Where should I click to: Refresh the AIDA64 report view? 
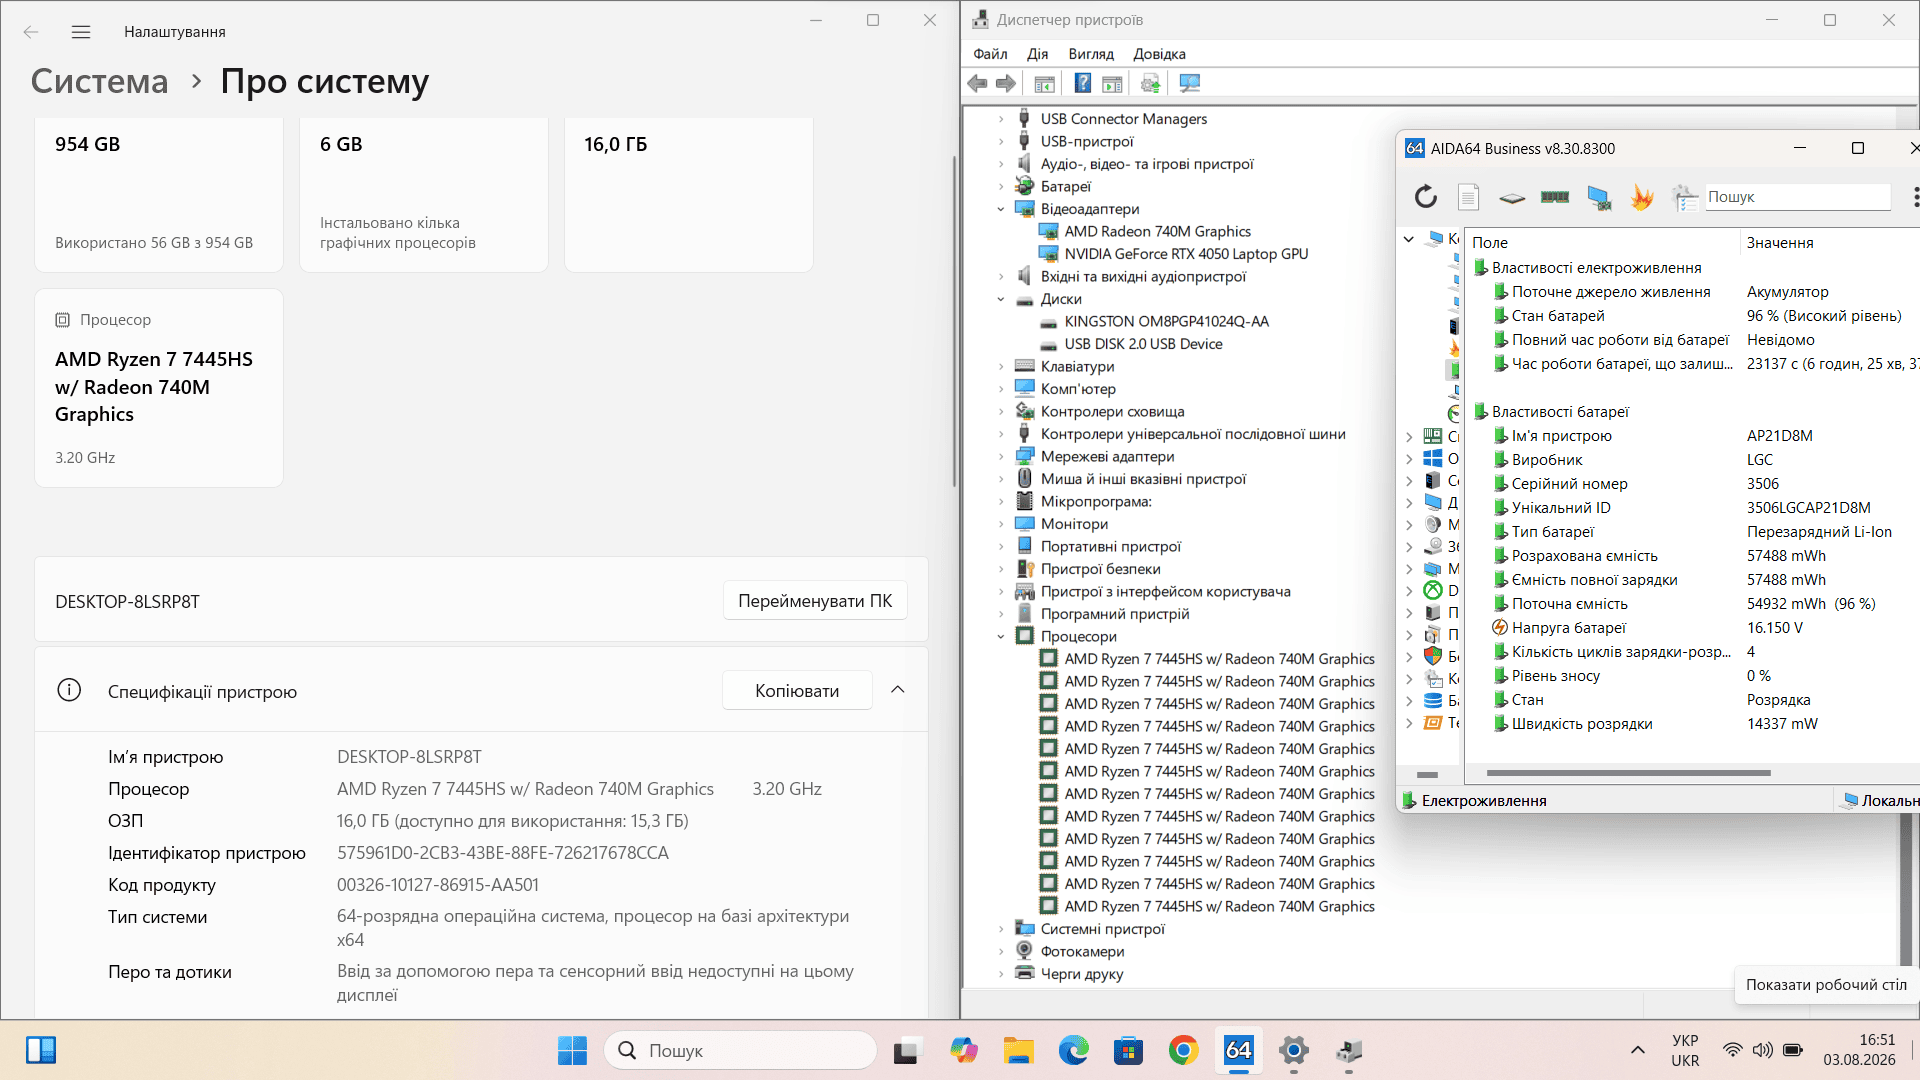(1426, 197)
